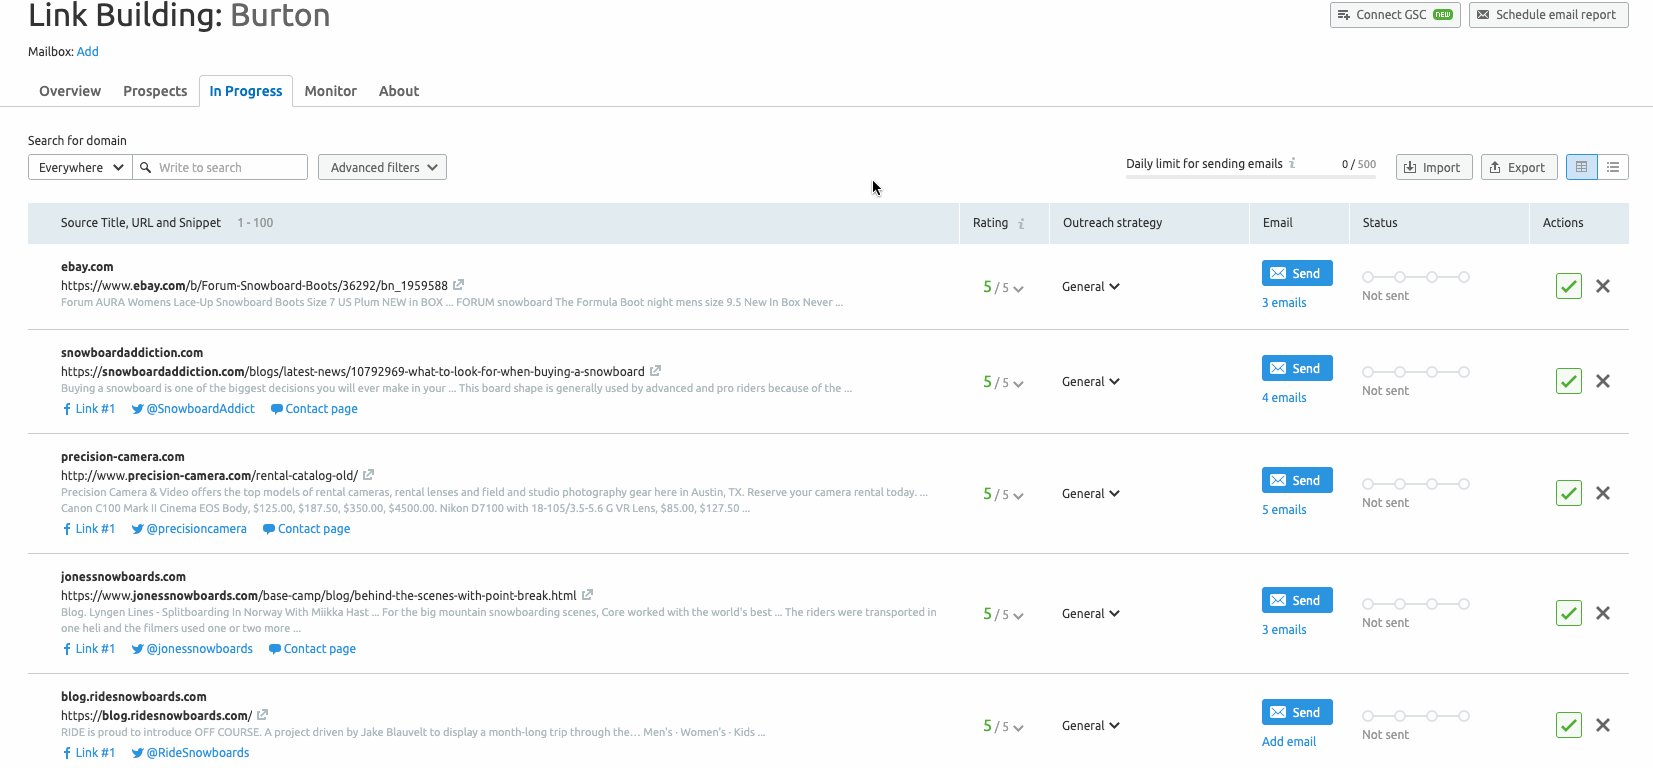This screenshot has width=1653, height=768.
Task: Click Schedule email report button
Action: [1549, 15]
